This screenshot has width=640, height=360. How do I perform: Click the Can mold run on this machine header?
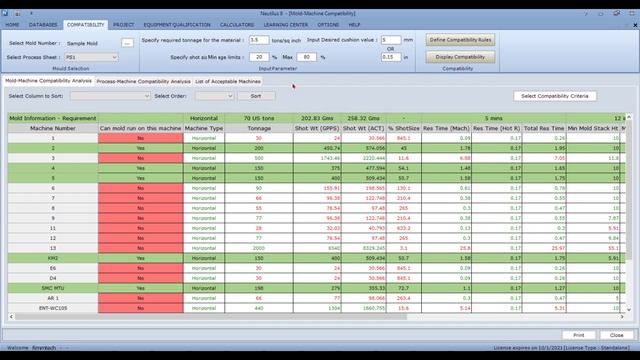140,128
